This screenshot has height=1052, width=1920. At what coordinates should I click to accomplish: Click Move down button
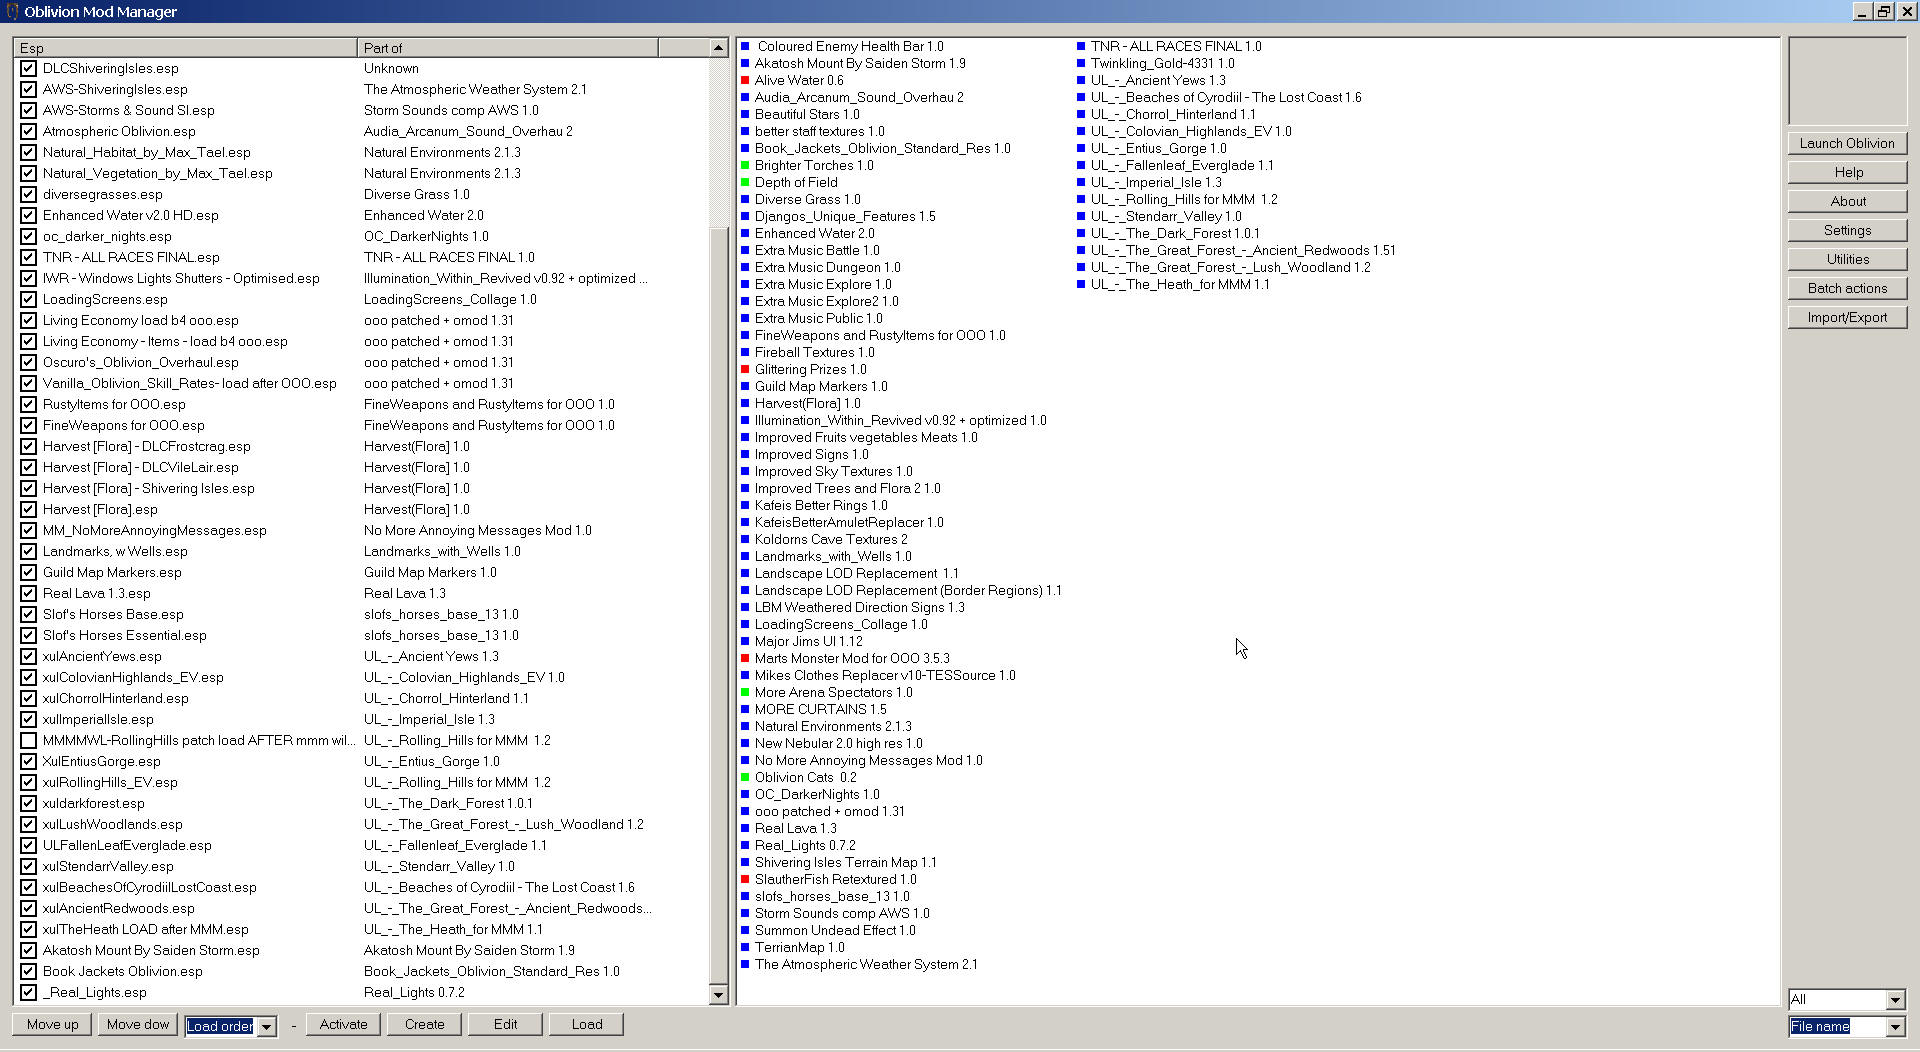point(138,1024)
